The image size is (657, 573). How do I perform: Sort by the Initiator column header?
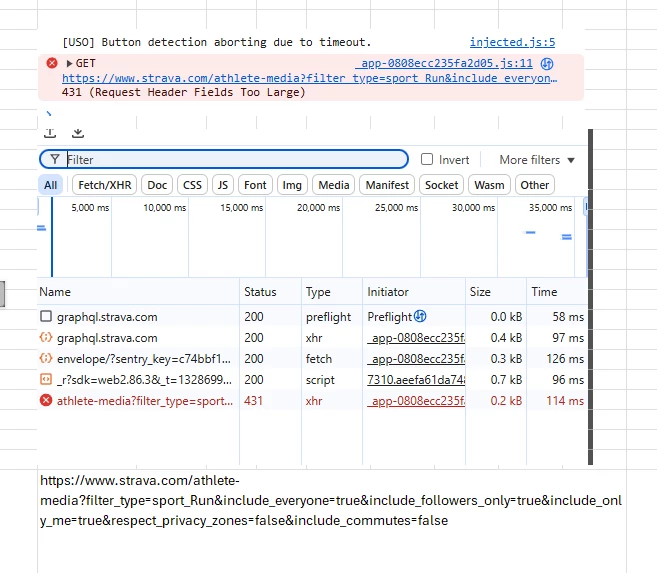point(414,292)
